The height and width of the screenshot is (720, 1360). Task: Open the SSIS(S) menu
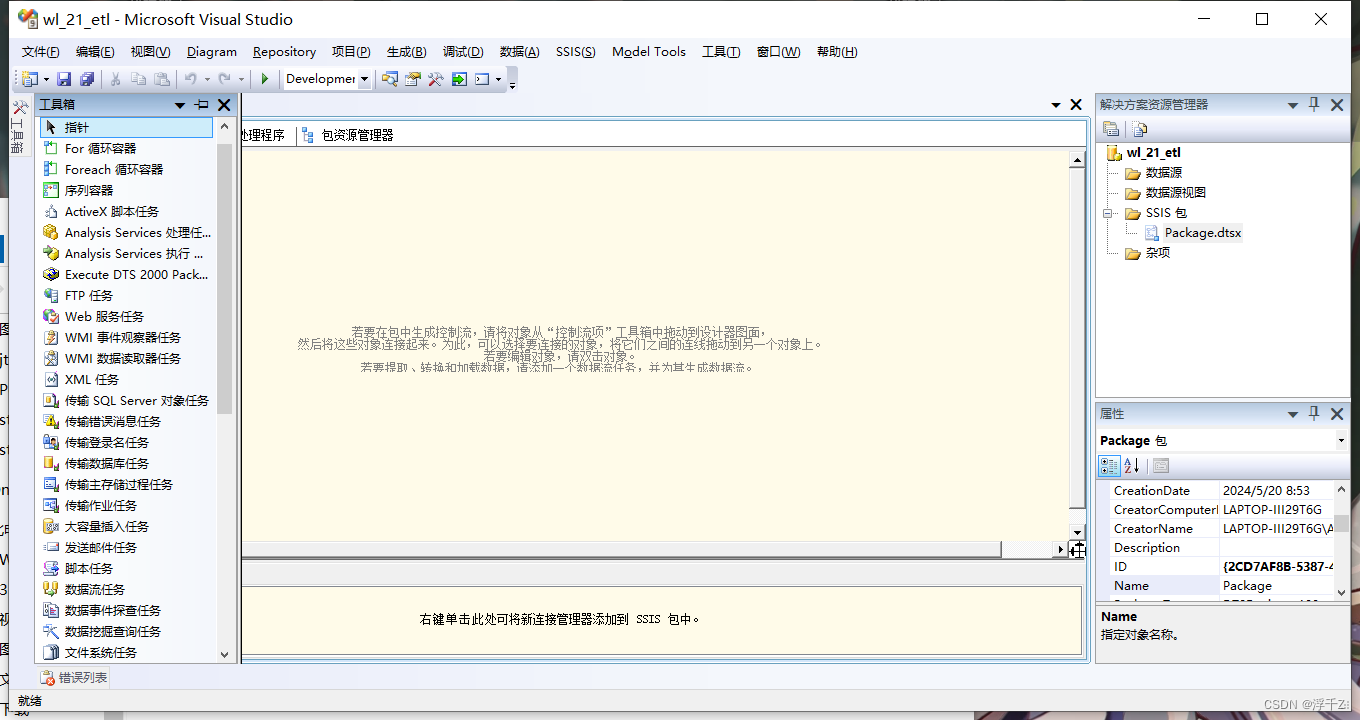coord(575,52)
